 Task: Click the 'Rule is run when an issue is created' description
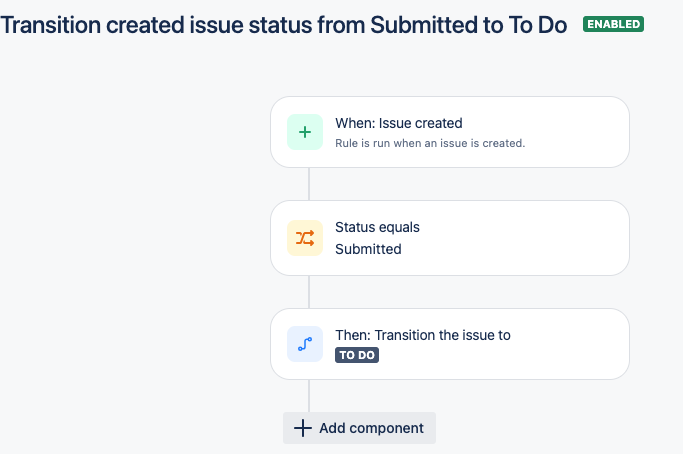click(x=430, y=143)
